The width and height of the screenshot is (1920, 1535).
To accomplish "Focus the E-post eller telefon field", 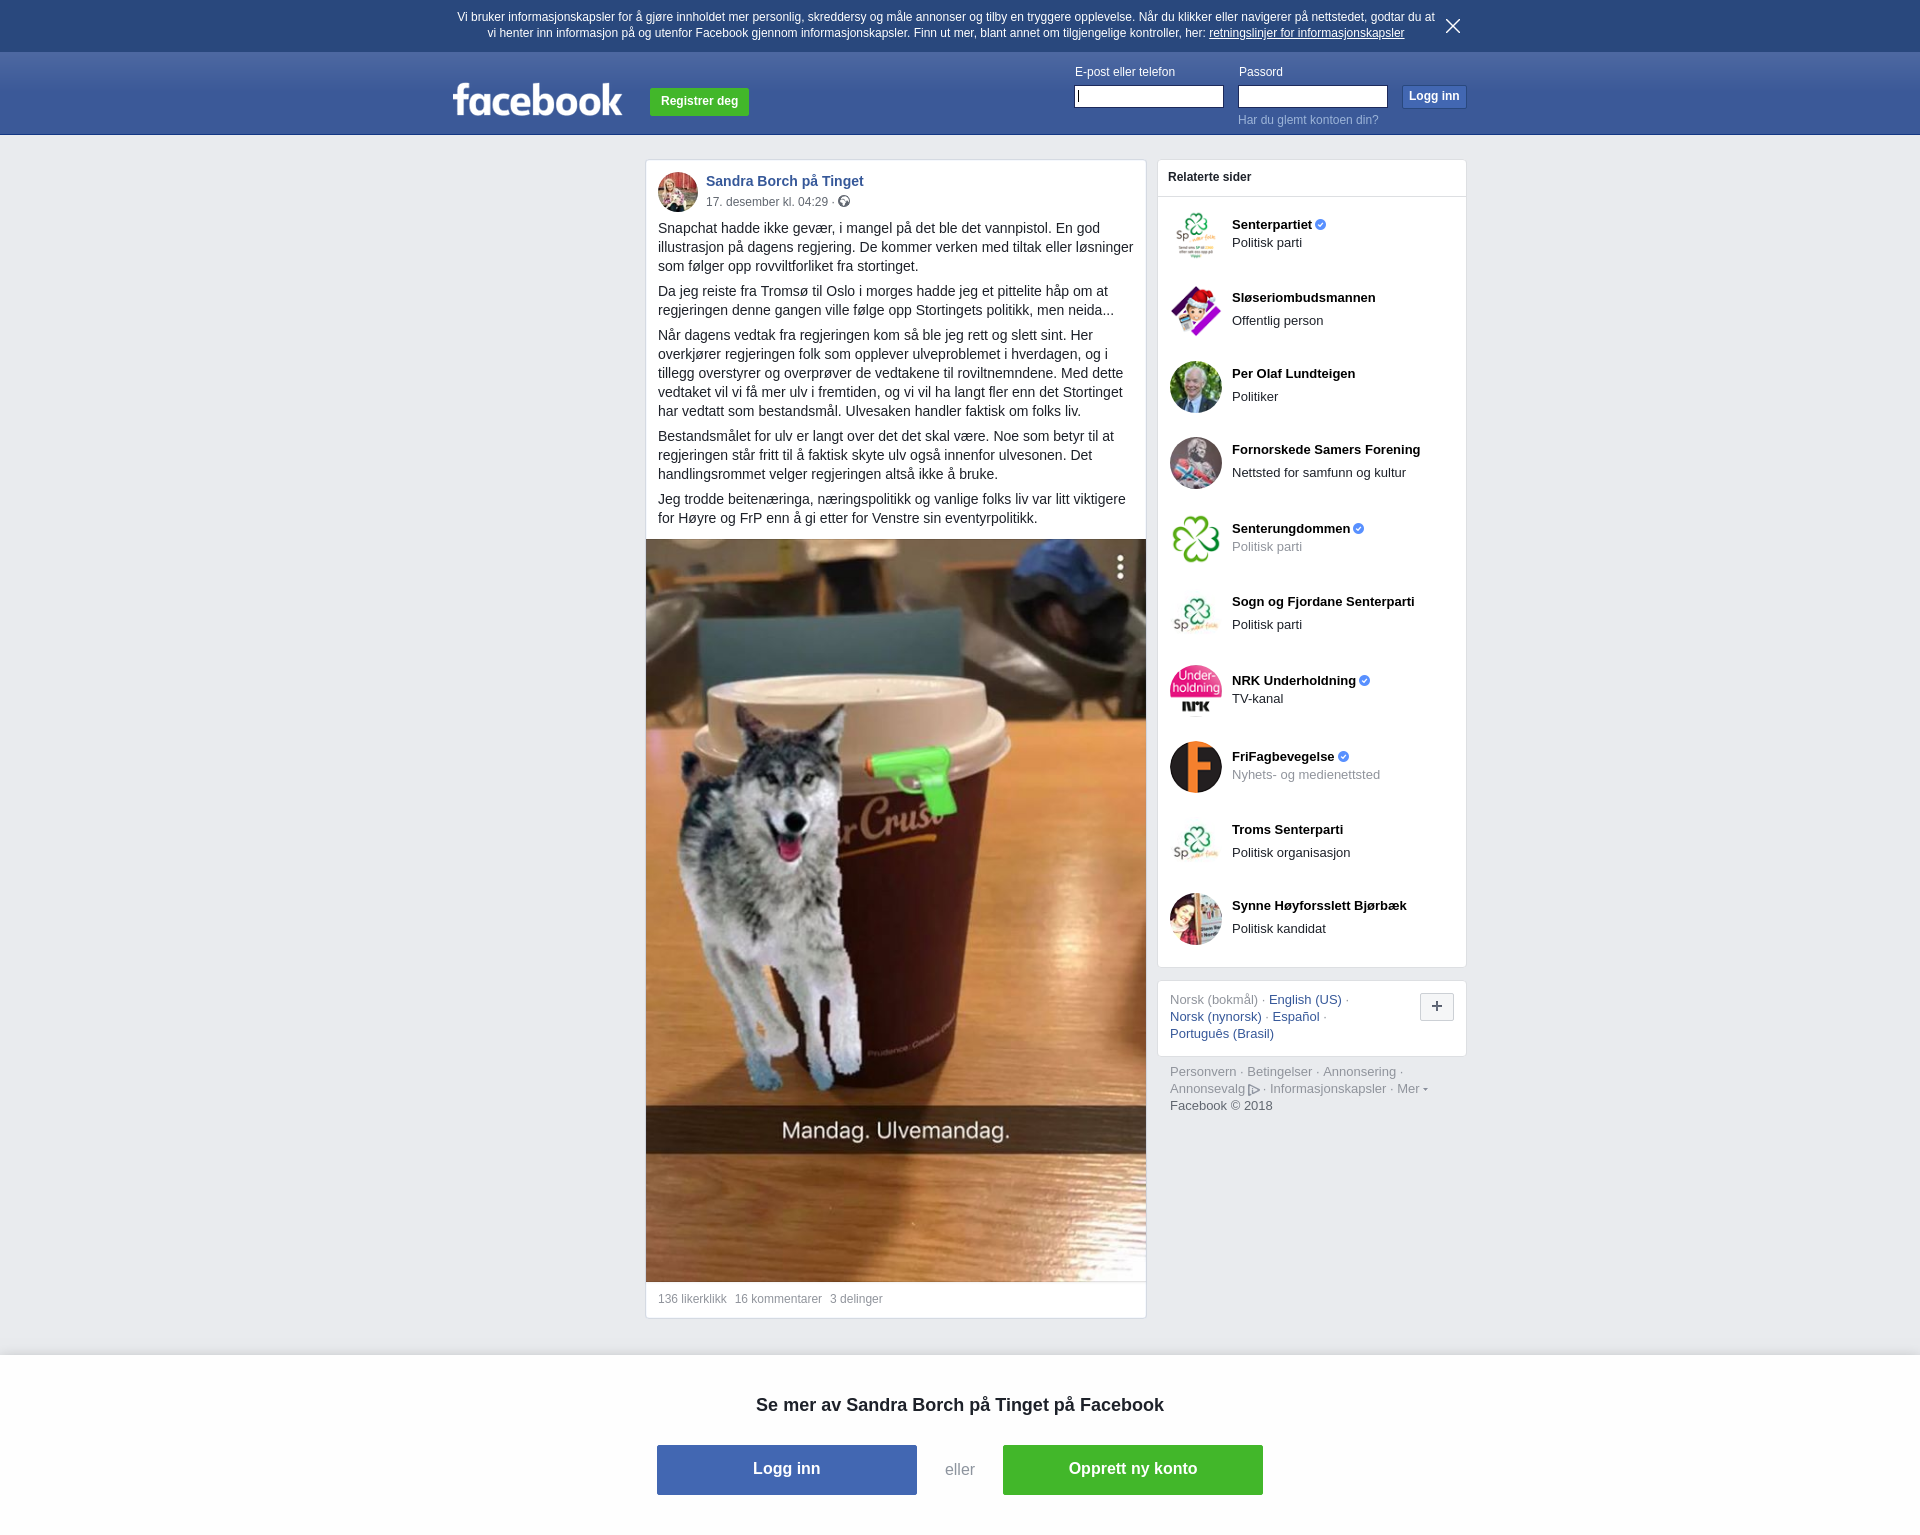I will tap(1149, 96).
